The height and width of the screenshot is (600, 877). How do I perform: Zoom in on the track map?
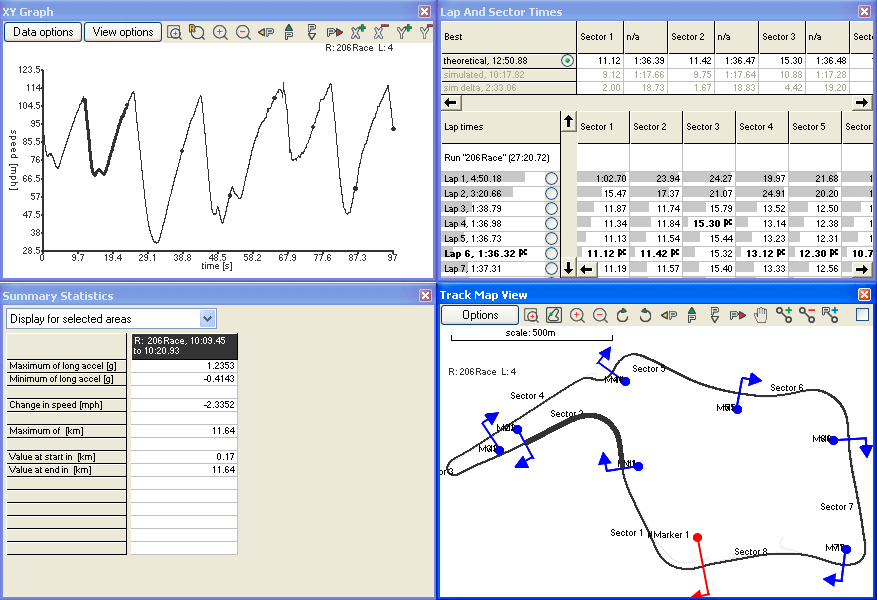click(x=577, y=315)
